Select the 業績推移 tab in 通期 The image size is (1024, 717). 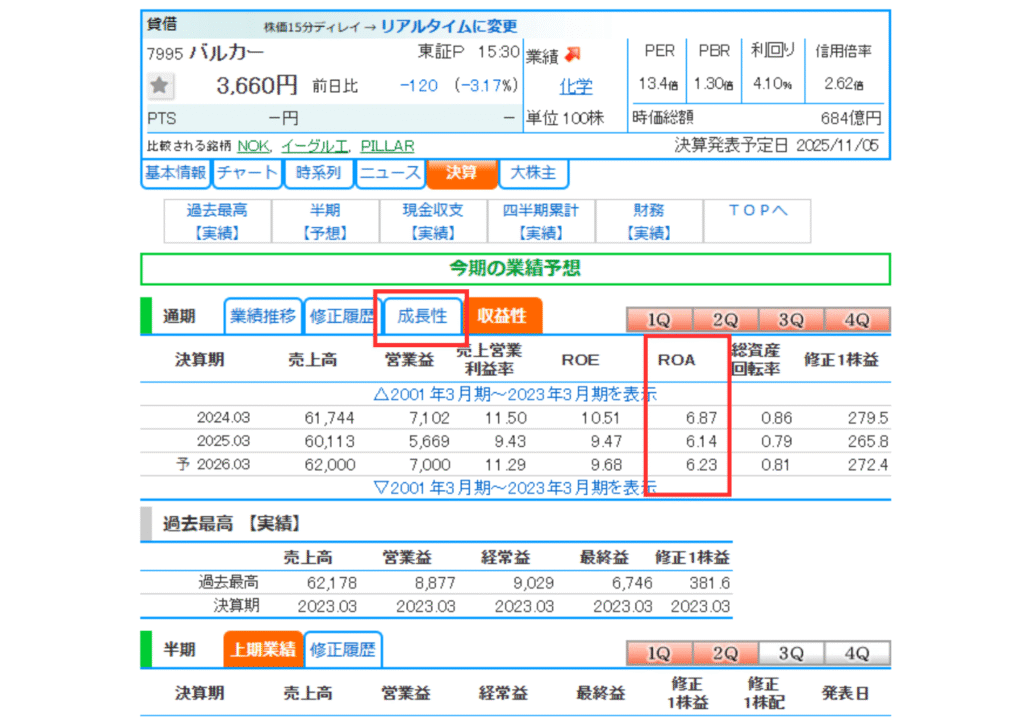pyautogui.click(x=263, y=317)
